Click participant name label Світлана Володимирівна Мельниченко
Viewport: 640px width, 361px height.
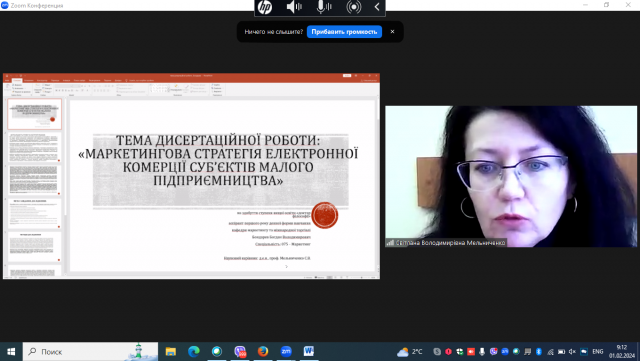point(451,243)
